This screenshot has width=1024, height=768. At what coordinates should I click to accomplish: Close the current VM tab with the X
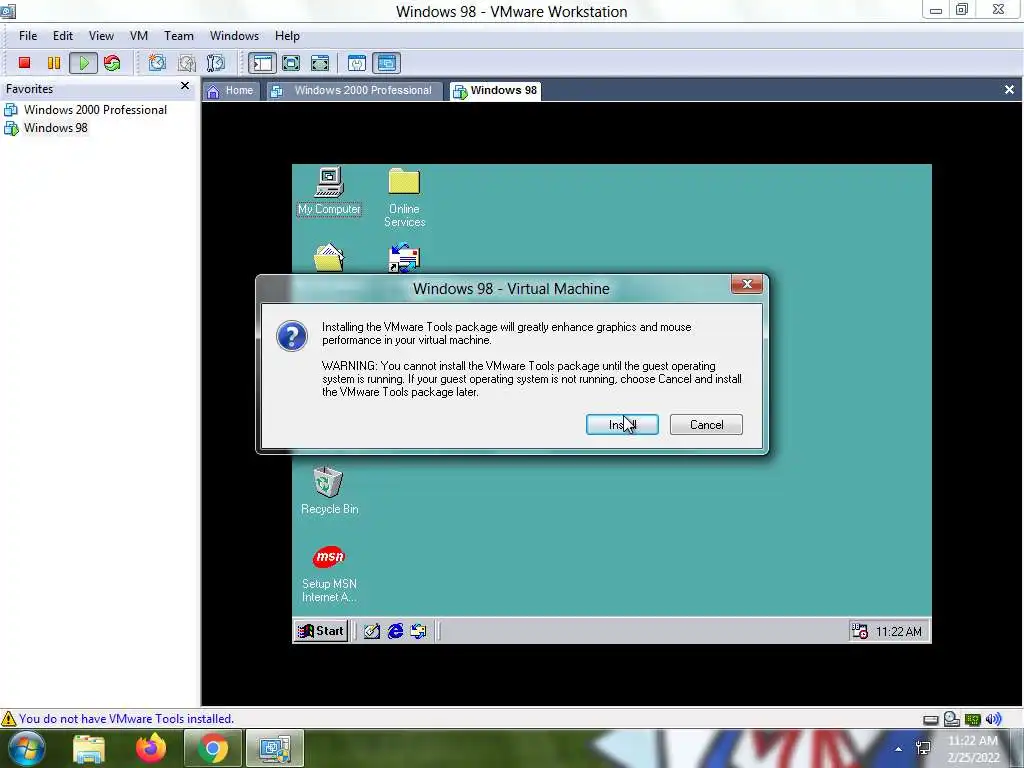click(1009, 89)
